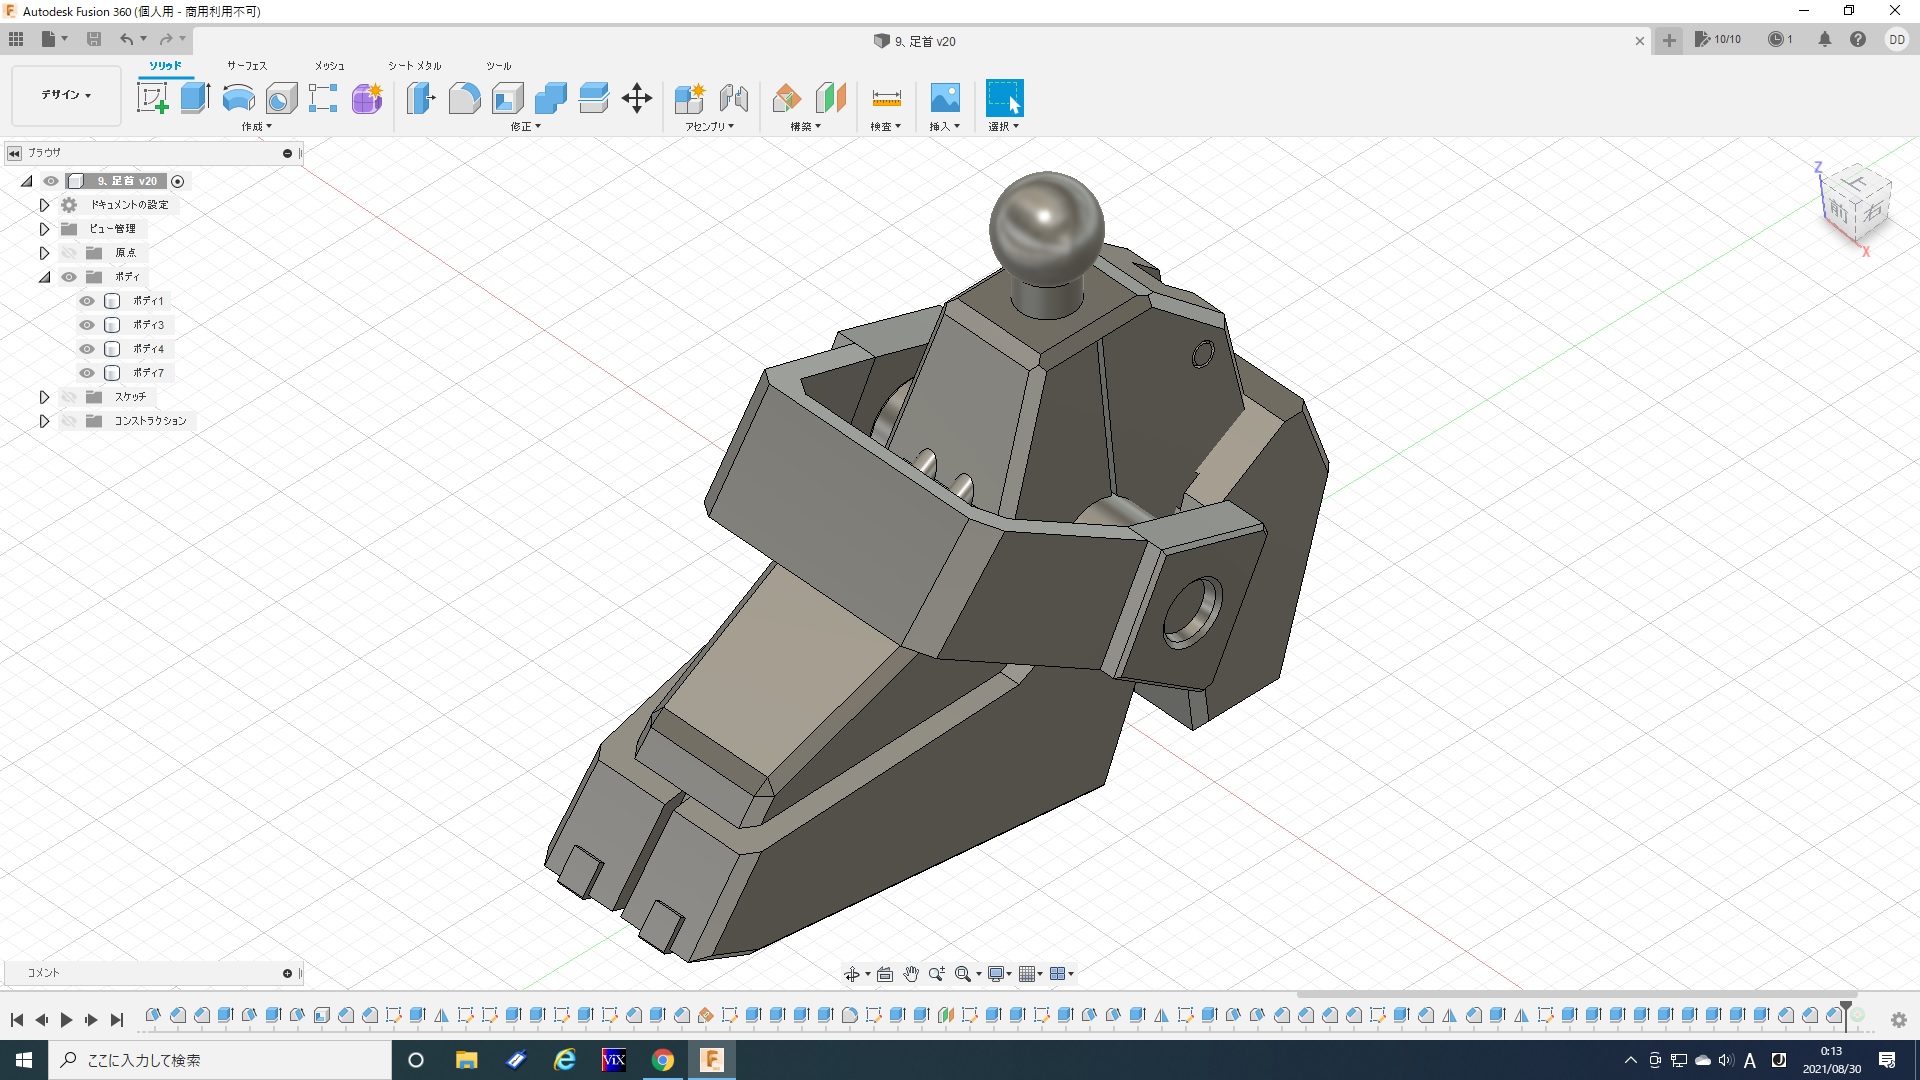Select the Extrude tool icon
The height and width of the screenshot is (1080, 1920).
click(195, 98)
